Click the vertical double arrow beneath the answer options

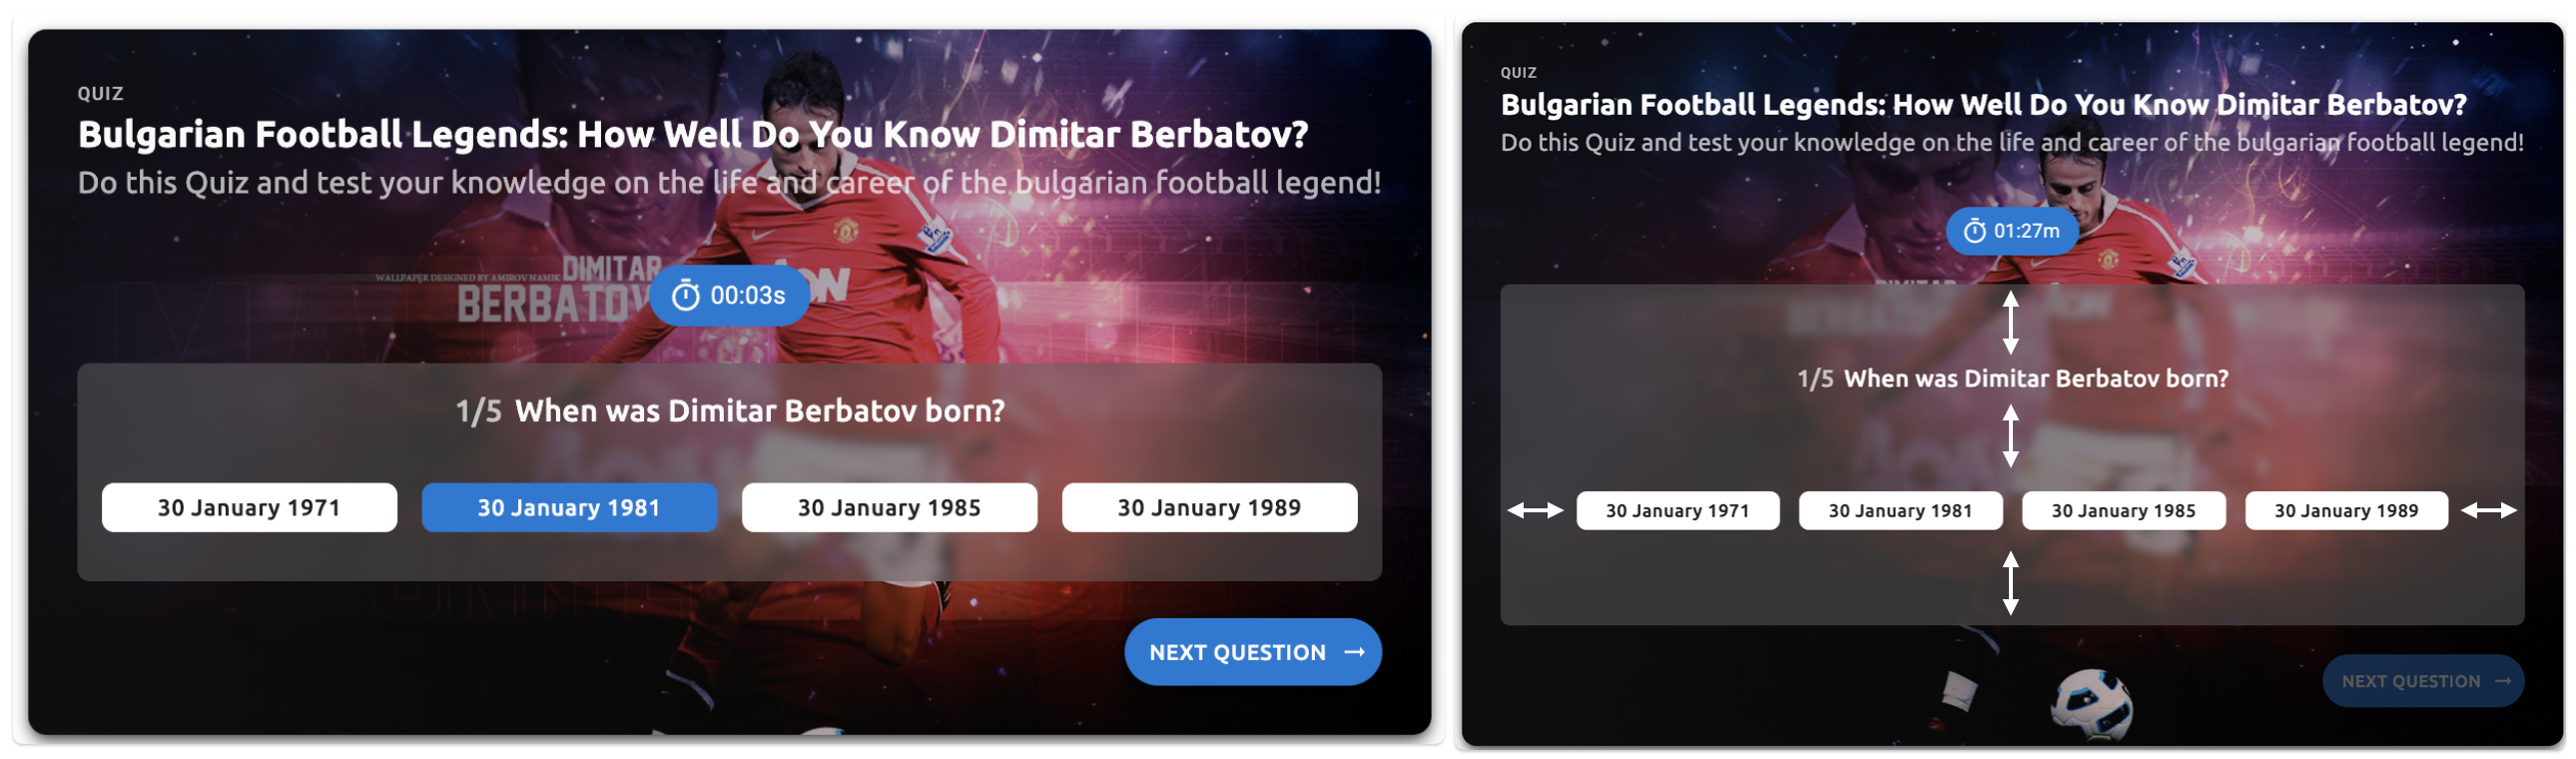point(2010,582)
